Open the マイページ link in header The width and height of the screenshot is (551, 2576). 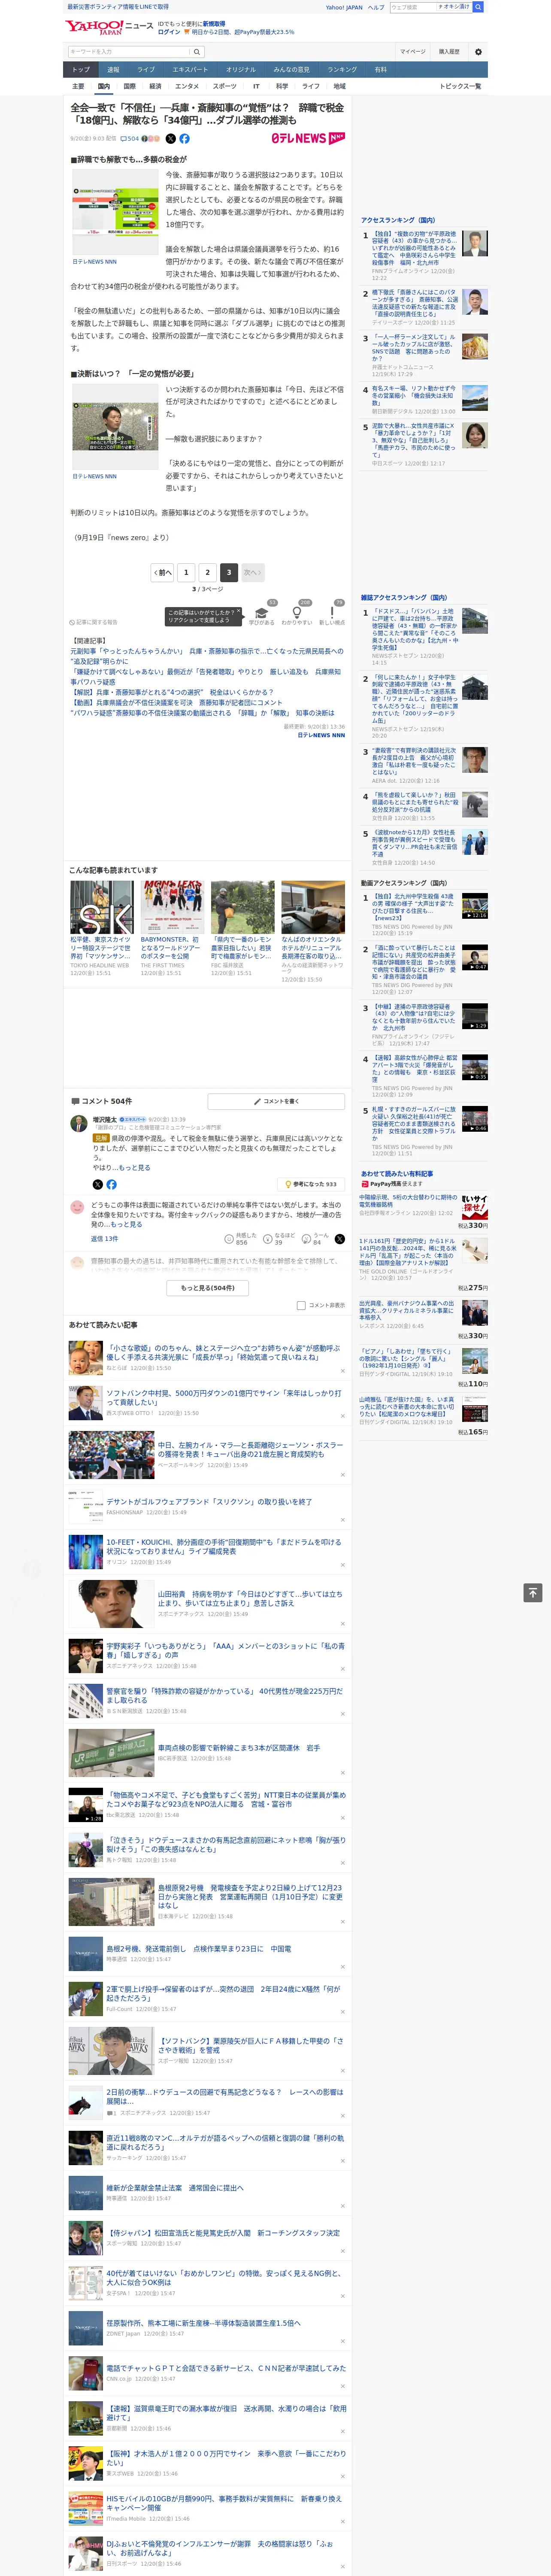click(x=412, y=51)
